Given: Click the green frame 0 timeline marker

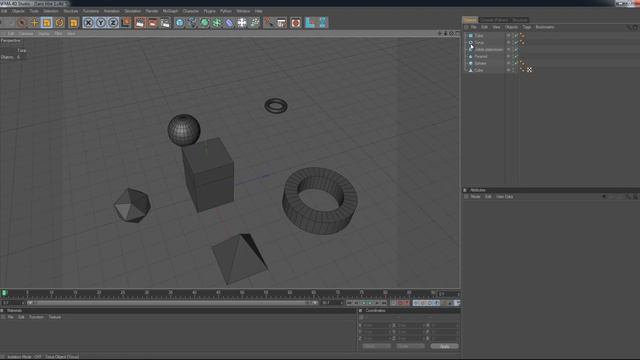Looking at the screenshot, I should (4, 293).
